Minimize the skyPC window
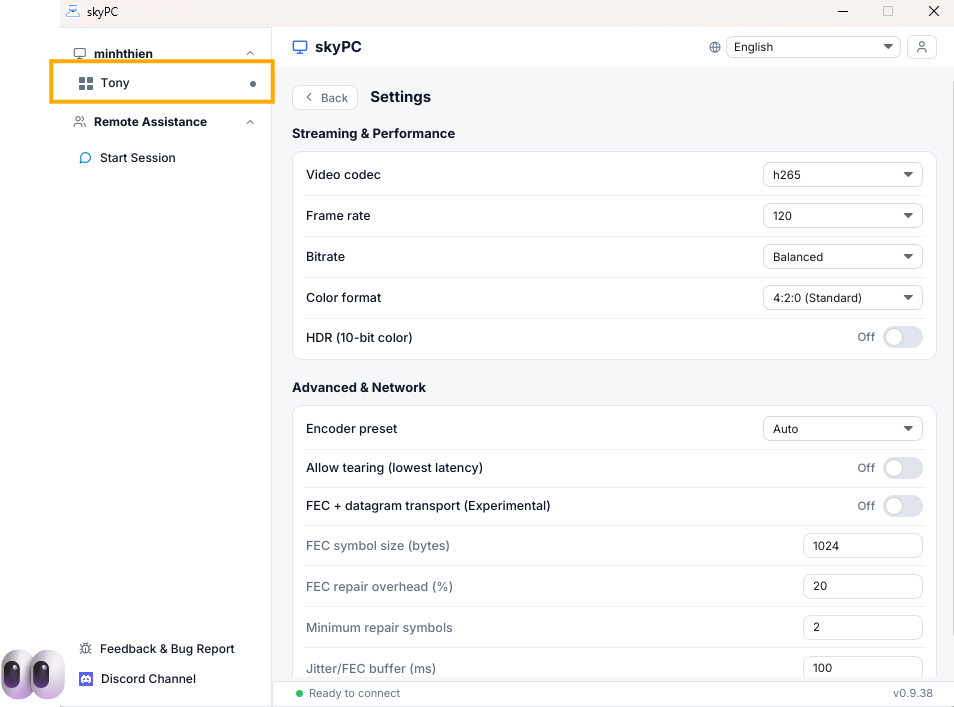954x707 pixels. (x=843, y=12)
